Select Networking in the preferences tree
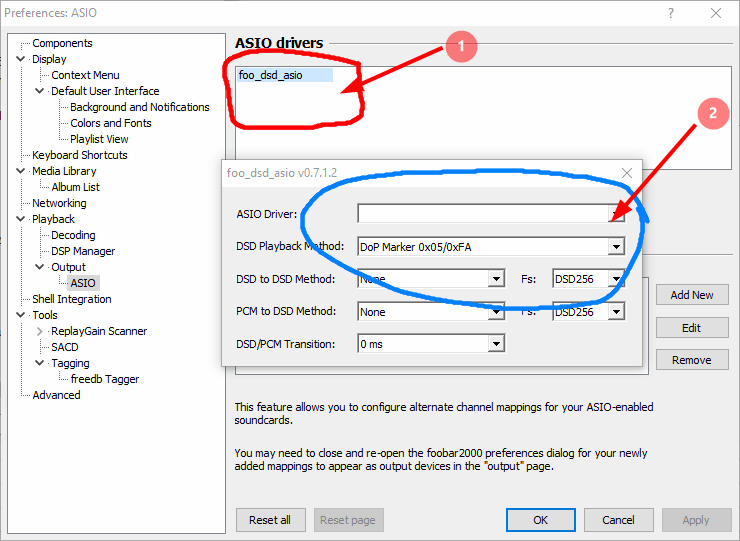The image size is (740, 541). (59, 203)
